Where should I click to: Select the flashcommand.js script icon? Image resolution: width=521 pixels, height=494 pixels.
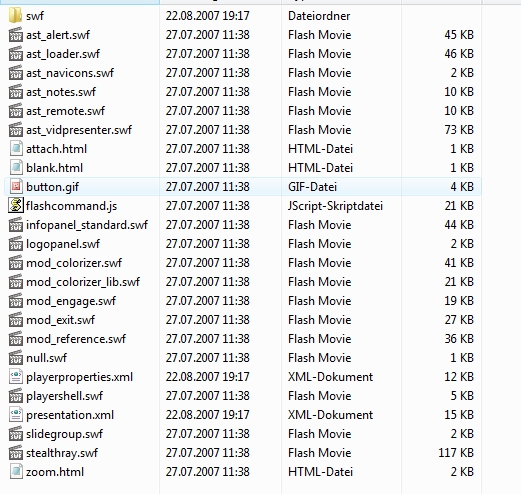[16, 206]
